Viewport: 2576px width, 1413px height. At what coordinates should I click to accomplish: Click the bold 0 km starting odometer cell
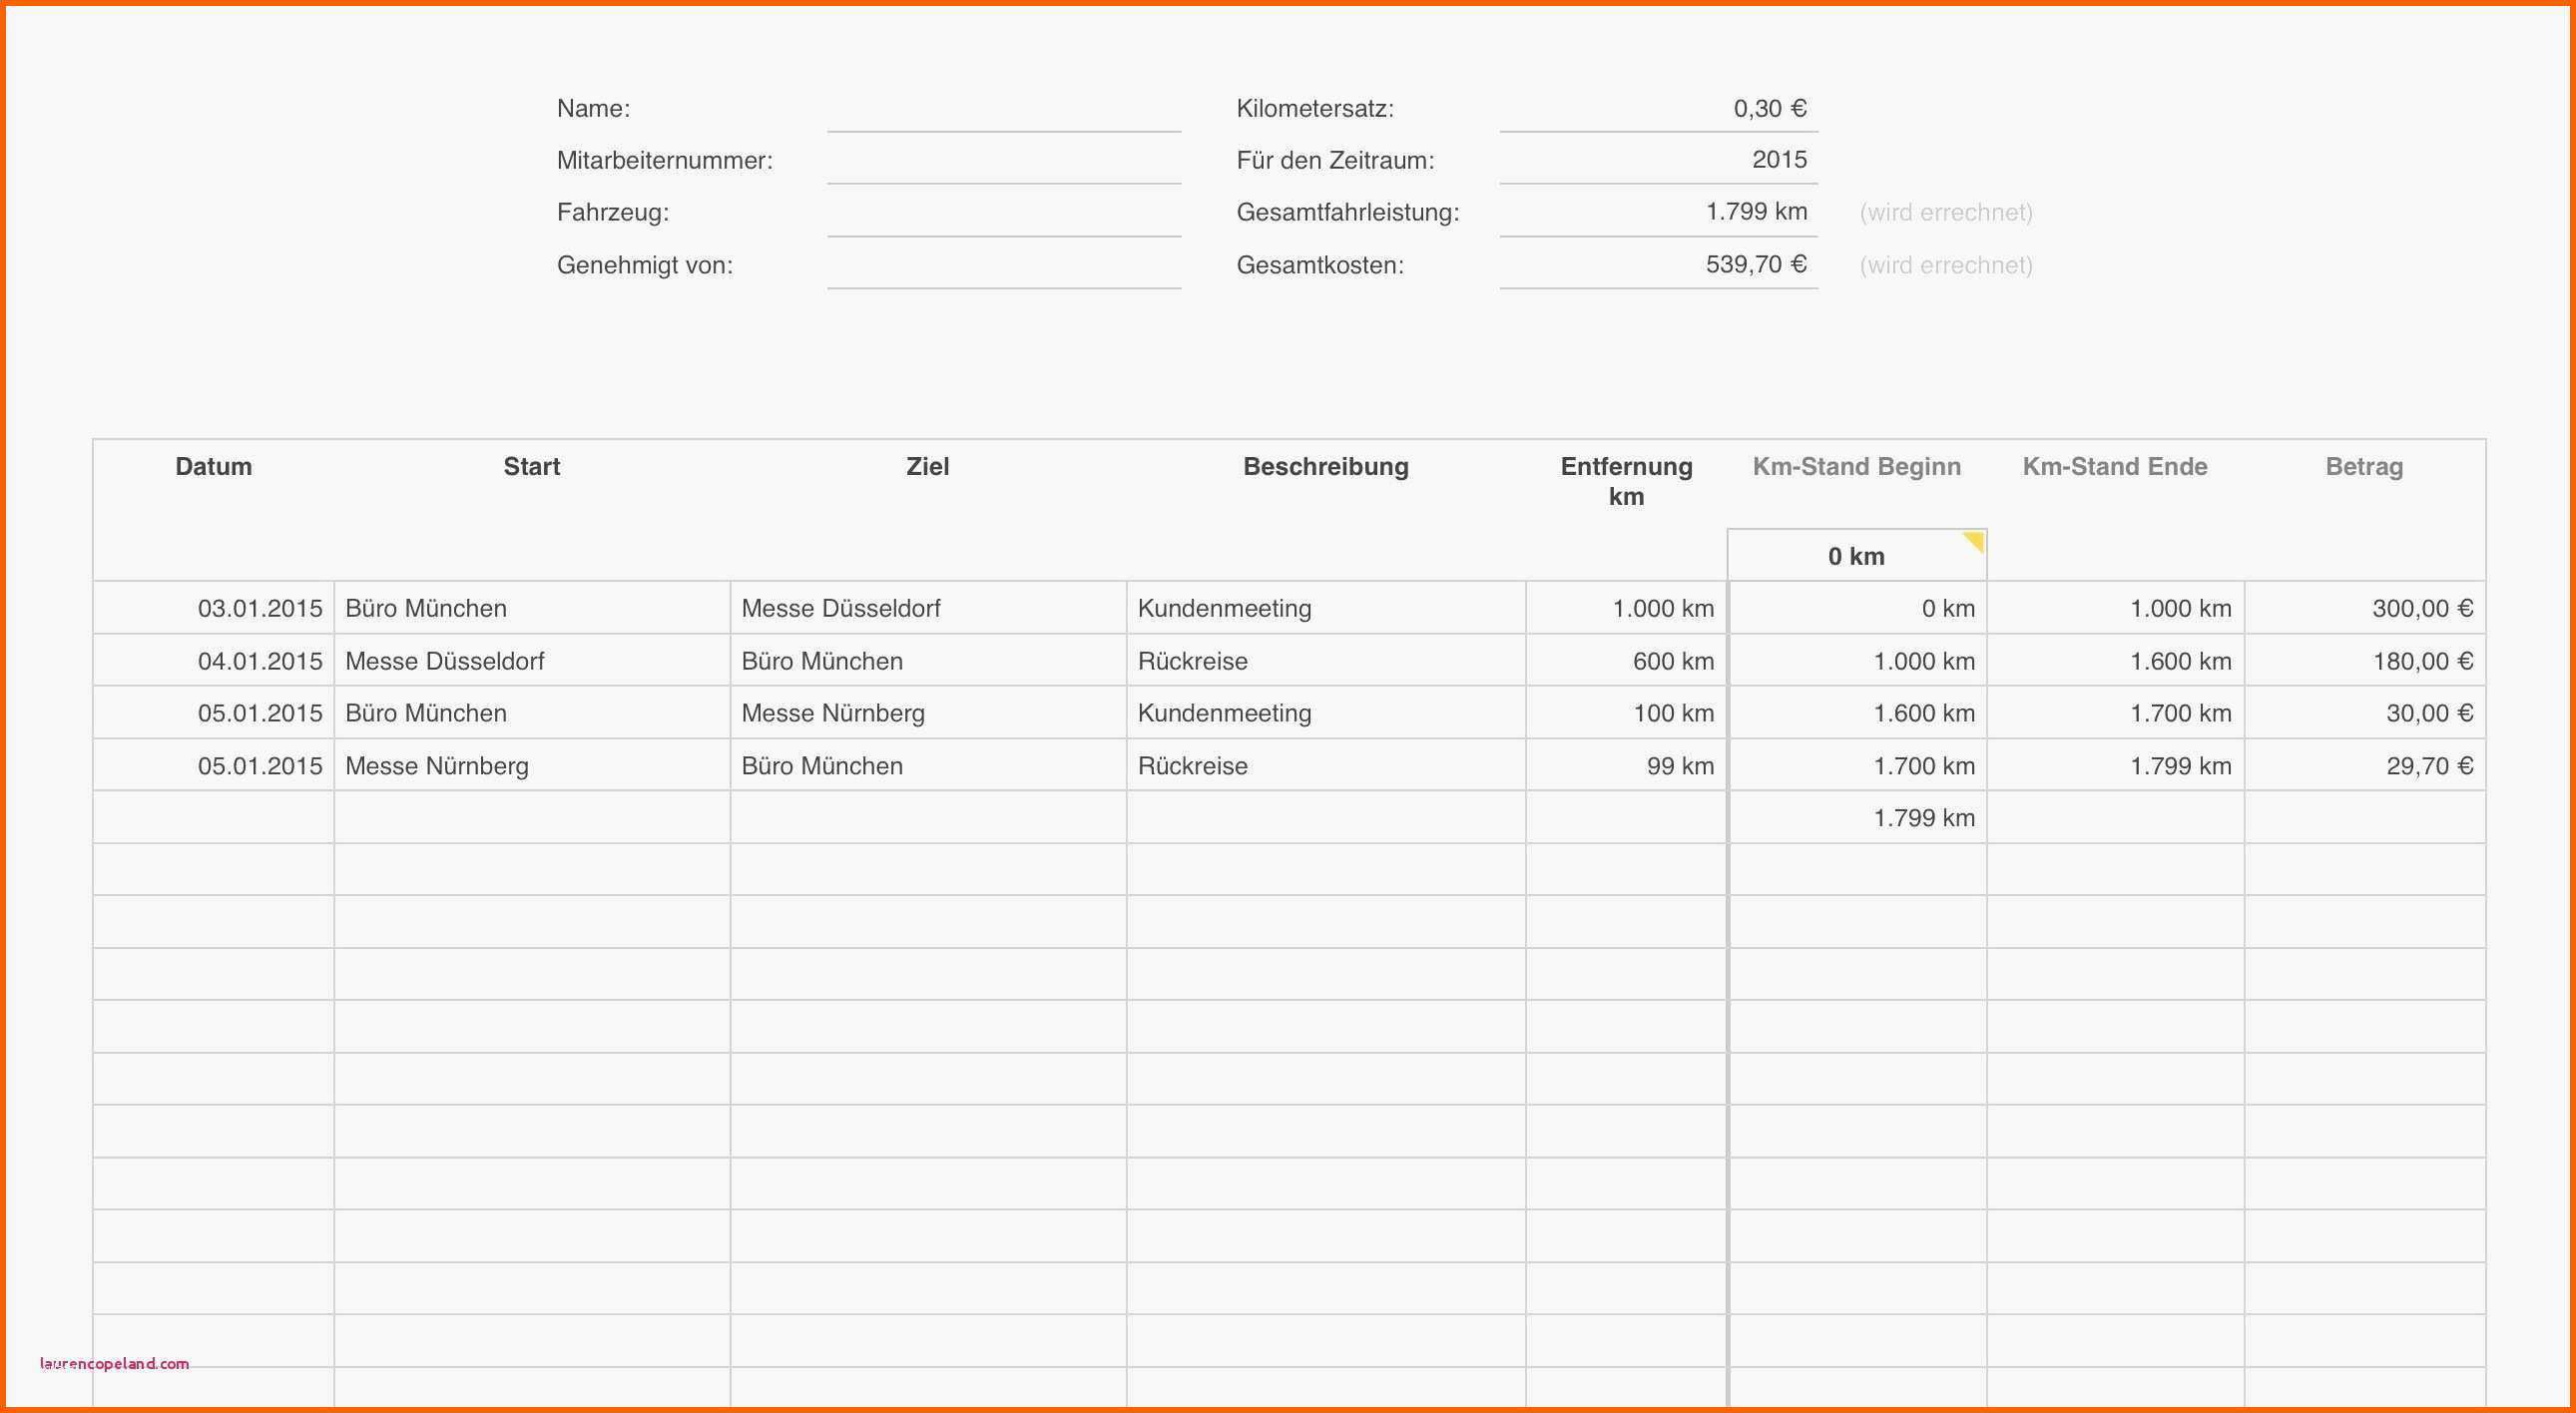coord(1857,556)
